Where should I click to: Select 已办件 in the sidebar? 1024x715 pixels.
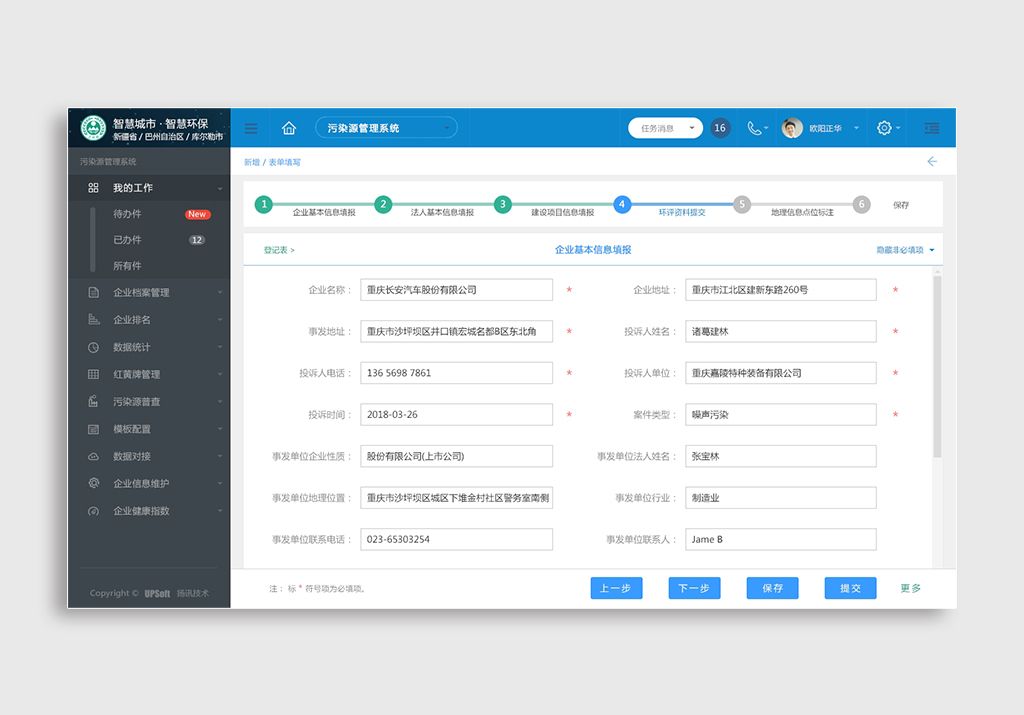coord(128,240)
